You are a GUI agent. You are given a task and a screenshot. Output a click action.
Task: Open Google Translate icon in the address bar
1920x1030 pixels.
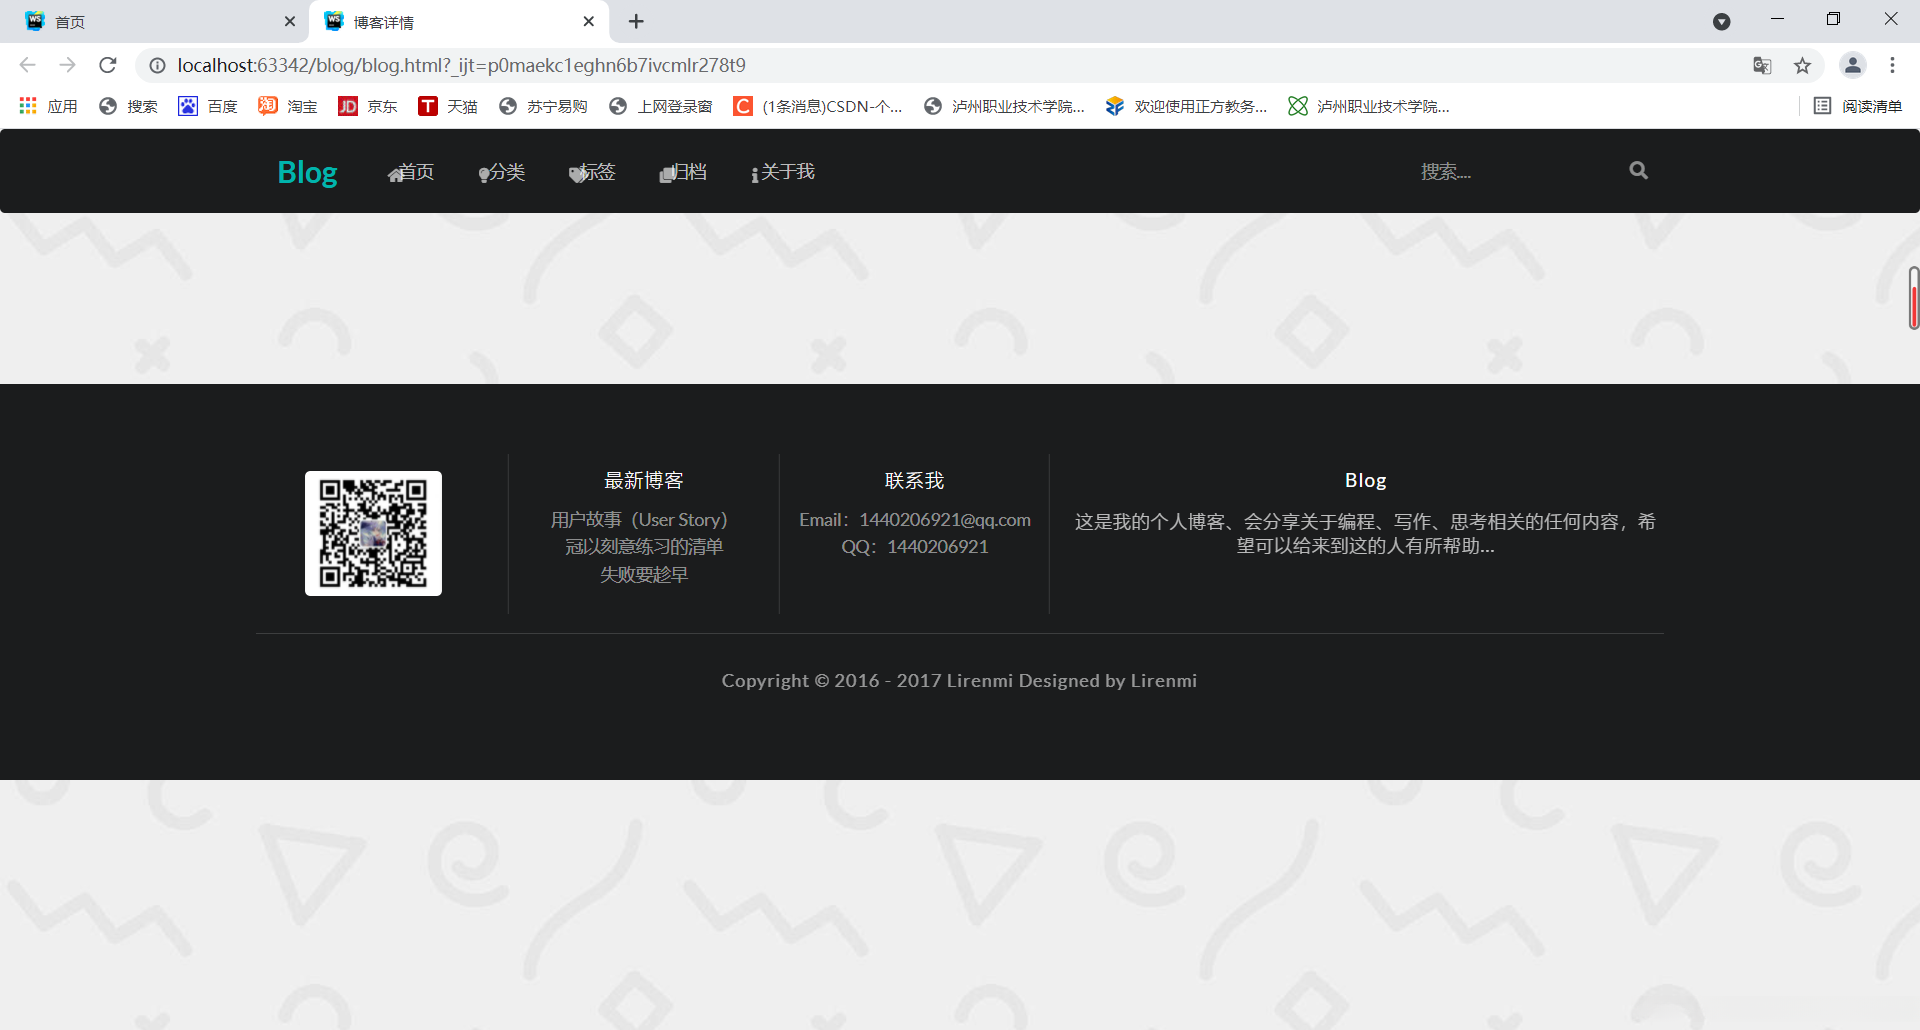coord(1763,65)
